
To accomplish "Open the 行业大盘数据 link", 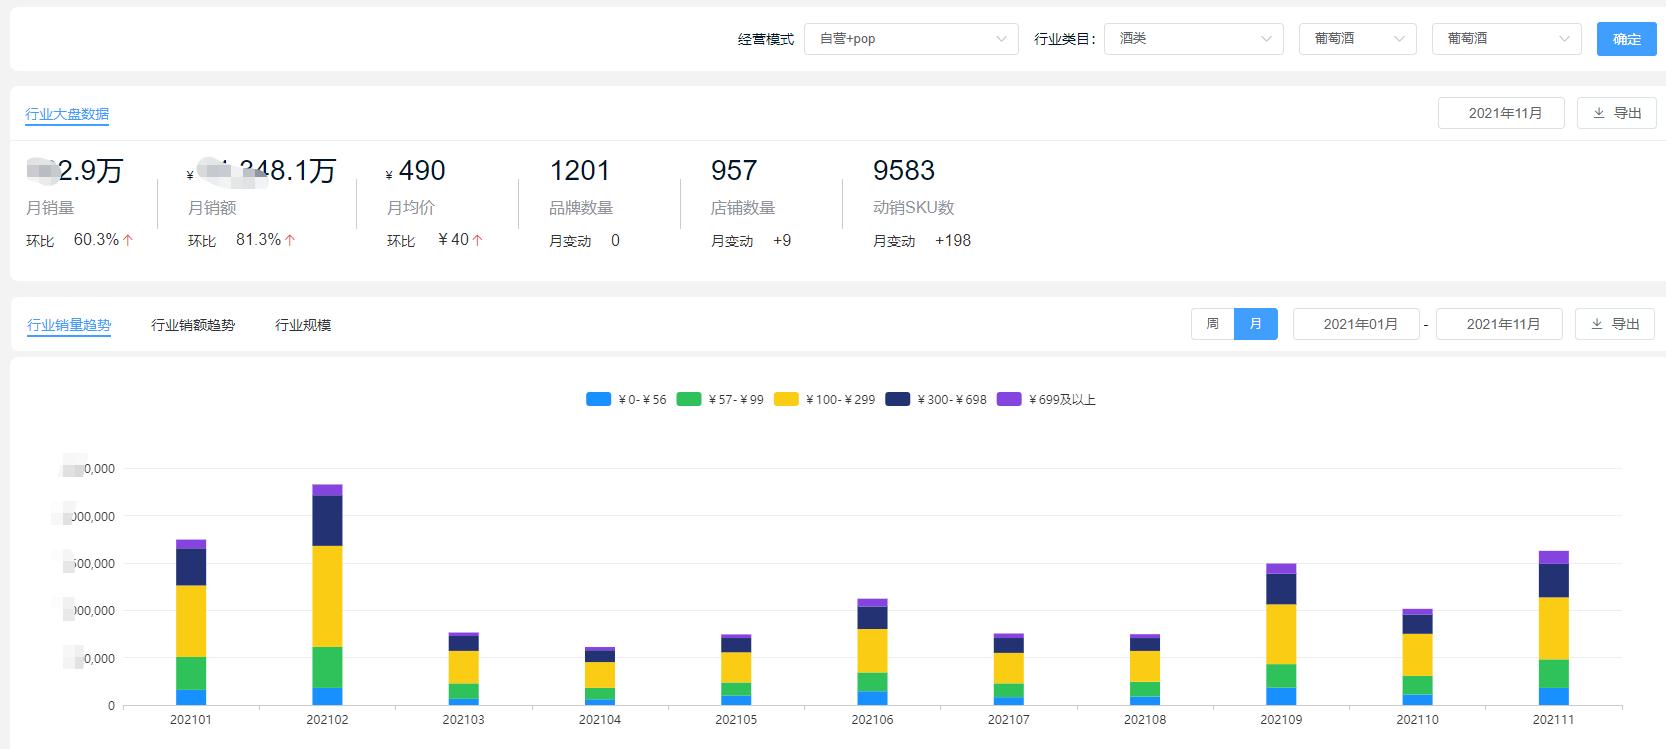I will click(x=67, y=114).
